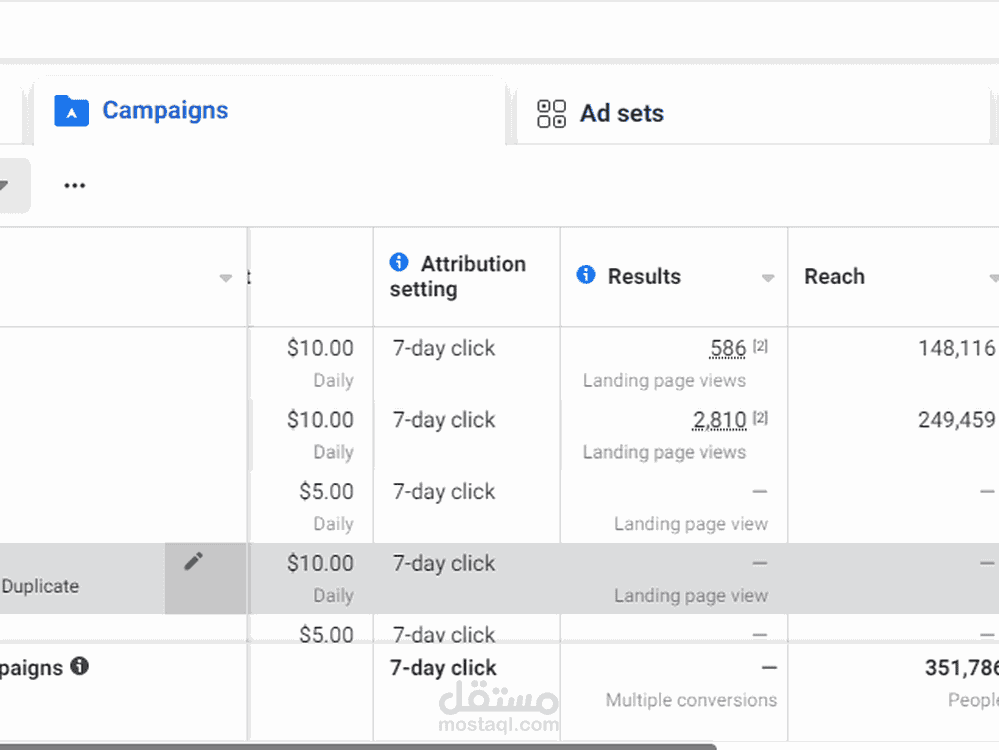Click the Campaigns folder icon

pyautogui.click(x=71, y=110)
